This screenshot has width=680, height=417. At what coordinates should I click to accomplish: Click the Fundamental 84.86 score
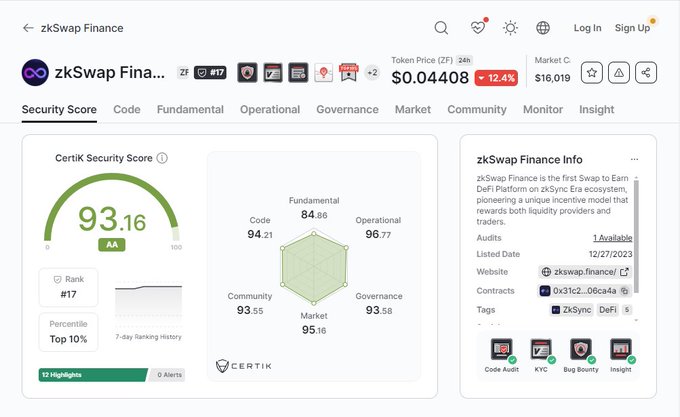(314, 208)
